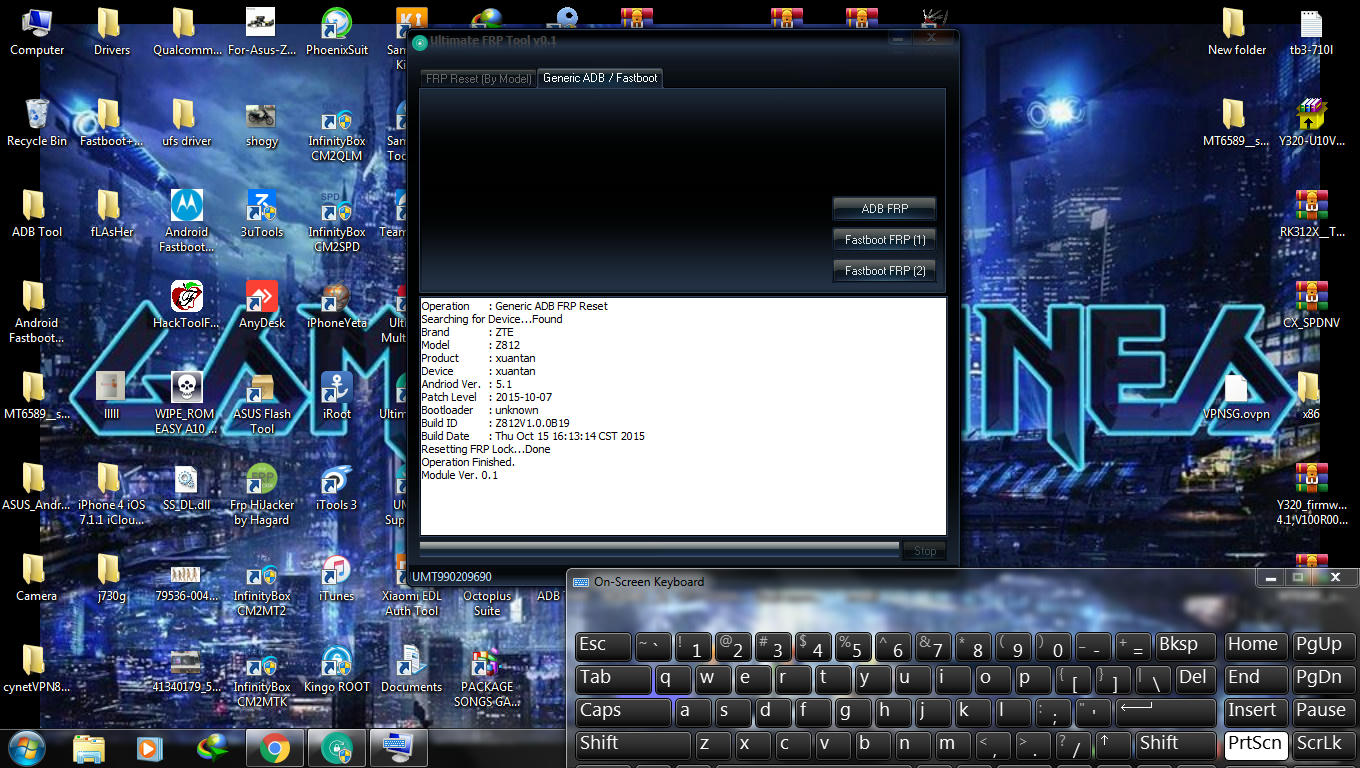Select the ASUS Flash Tool icon
Image resolution: width=1360 pixels, height=768 pixels.
click(262, 402)
